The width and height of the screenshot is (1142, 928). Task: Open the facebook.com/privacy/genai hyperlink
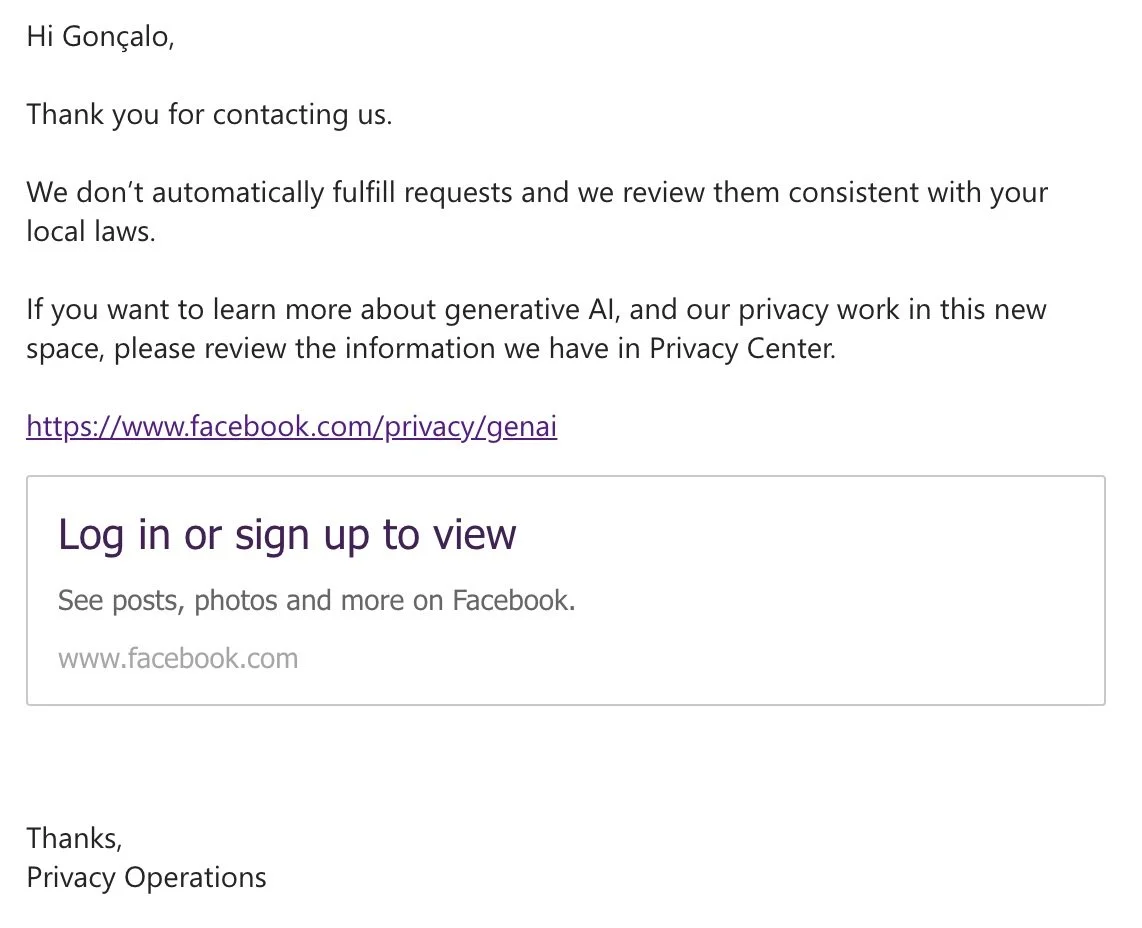click(290, 427)
